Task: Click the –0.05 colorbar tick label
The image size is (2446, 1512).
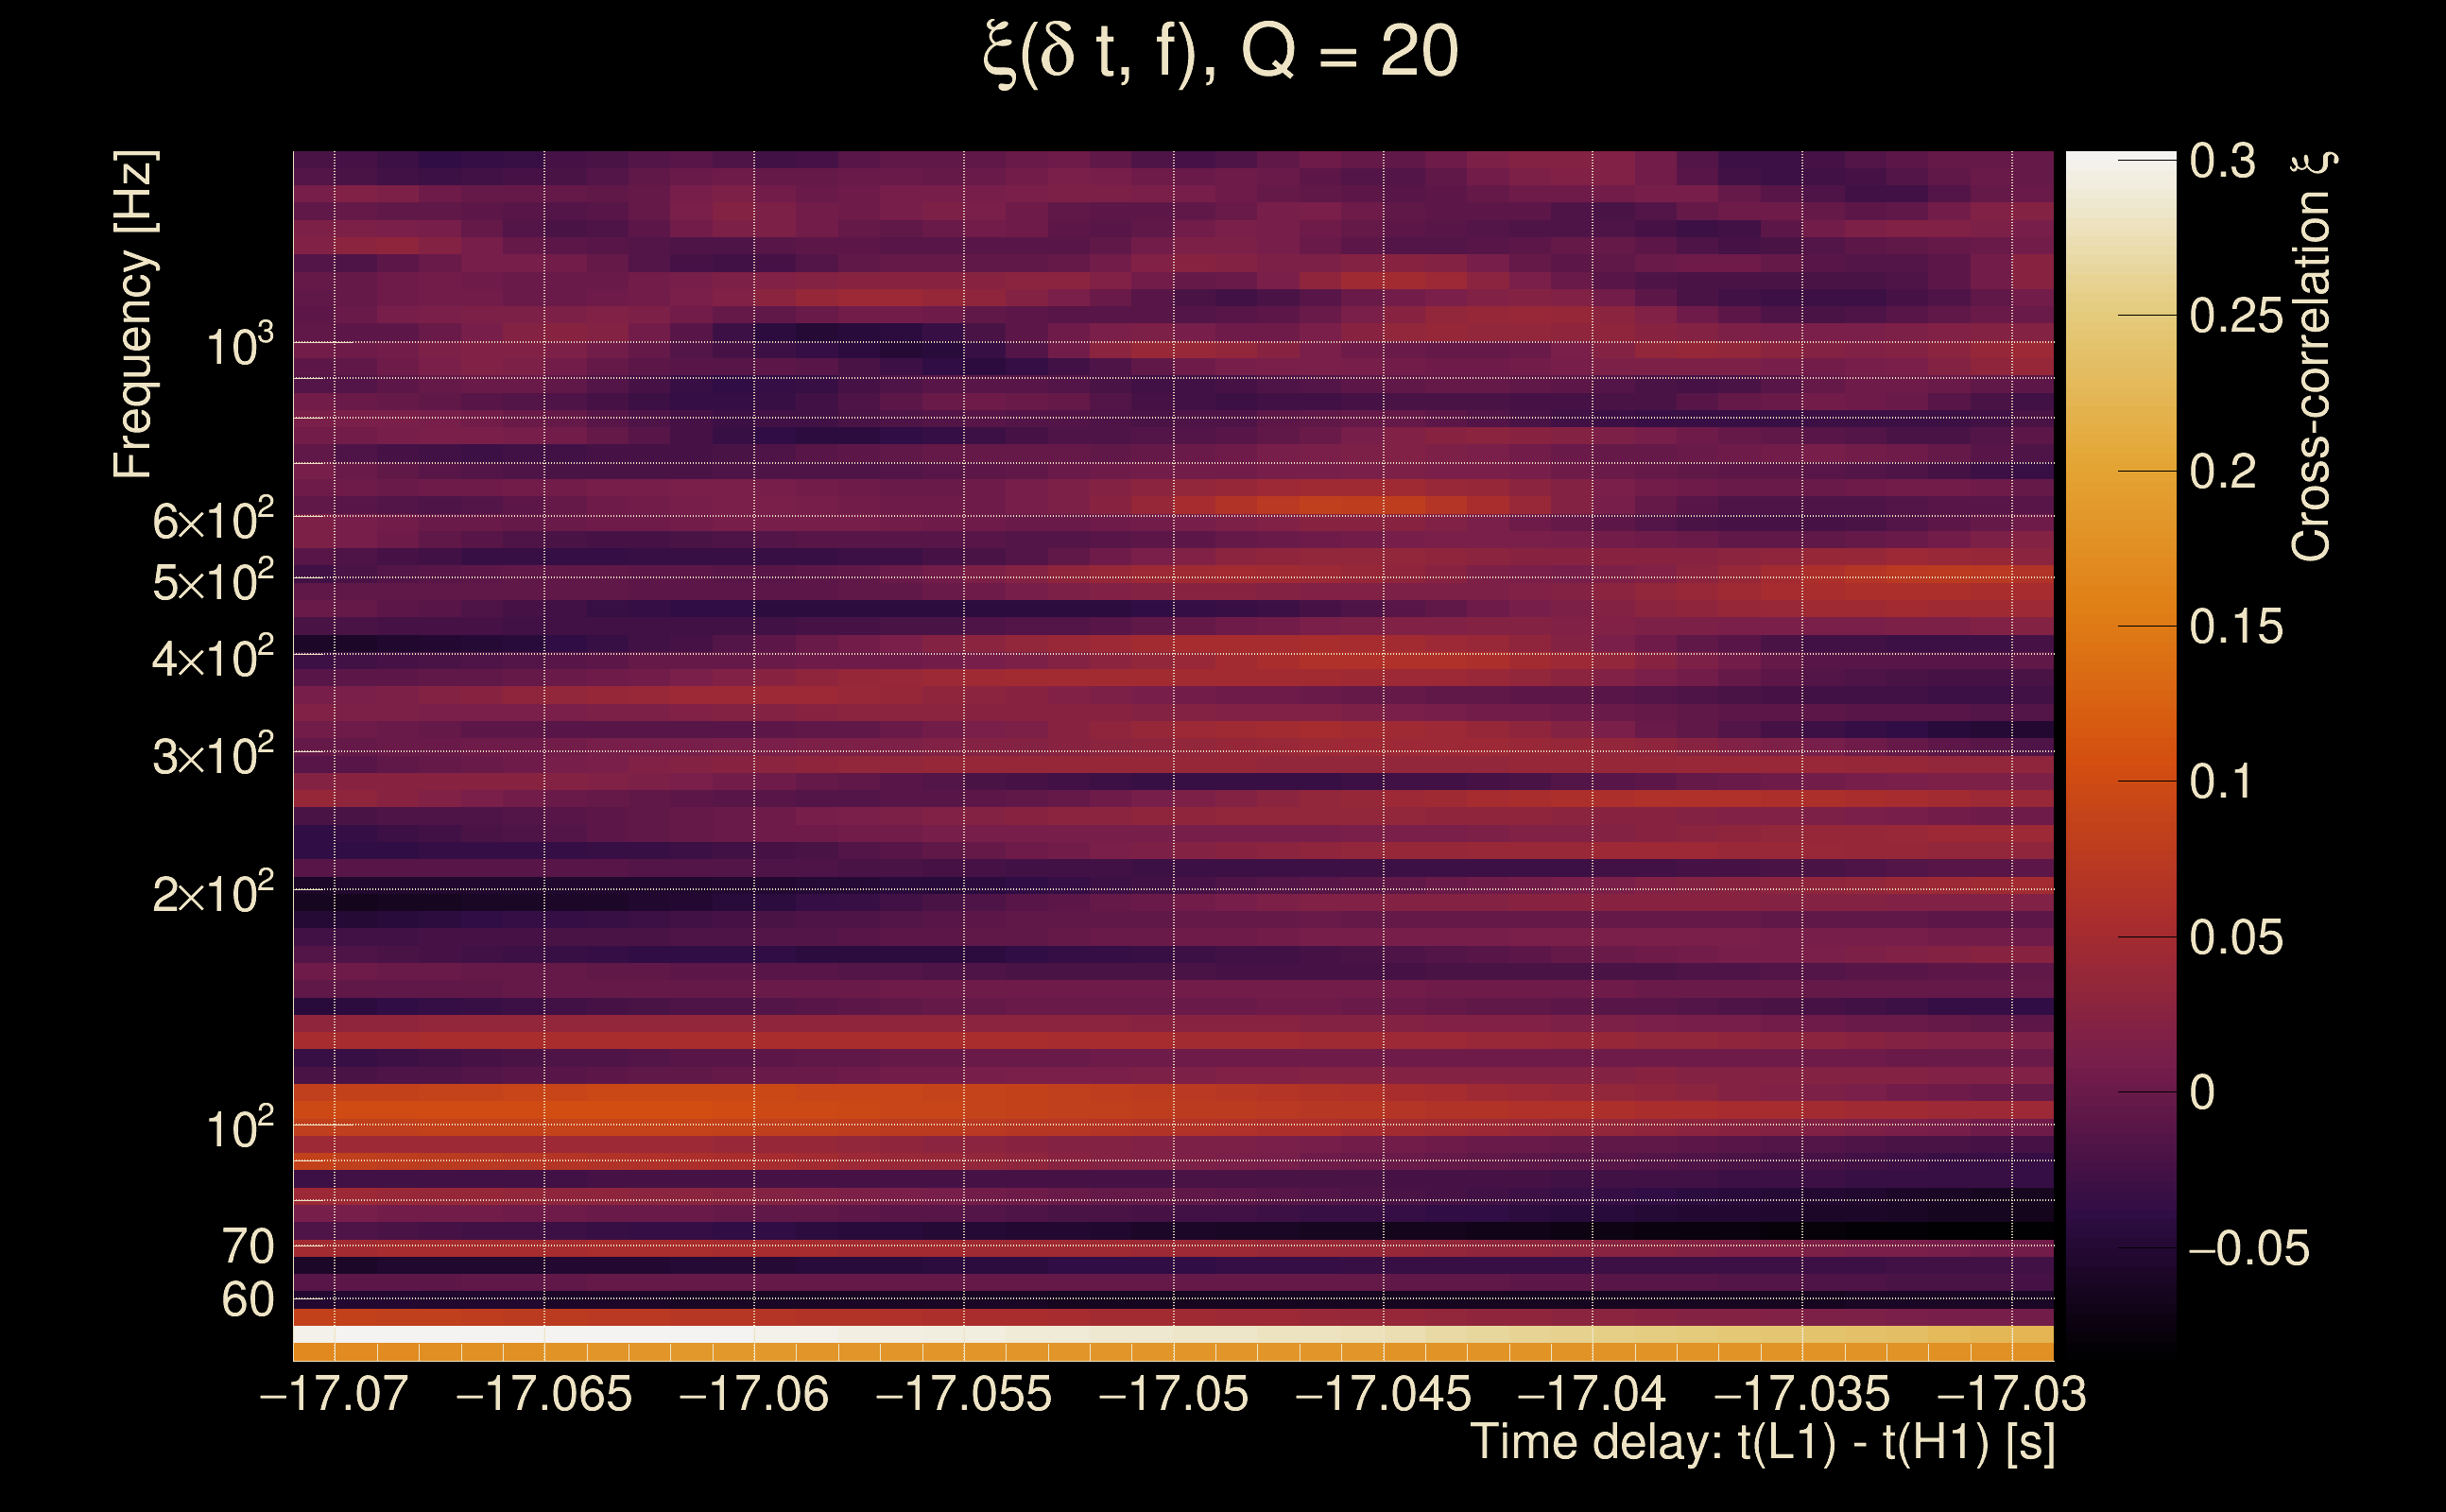Action: pyautogui.click(x=2248, y=1248)
